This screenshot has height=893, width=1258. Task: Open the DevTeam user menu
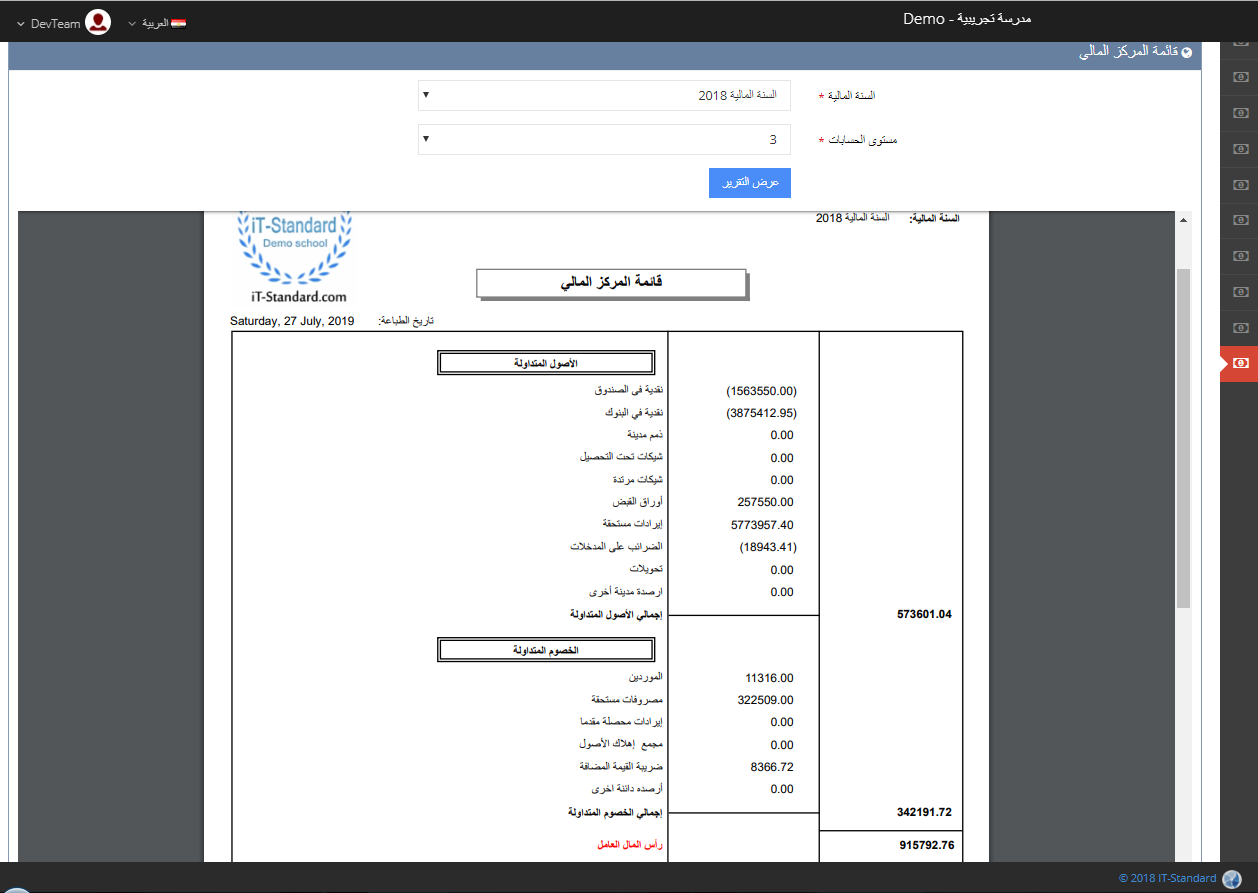pos(56,23)
